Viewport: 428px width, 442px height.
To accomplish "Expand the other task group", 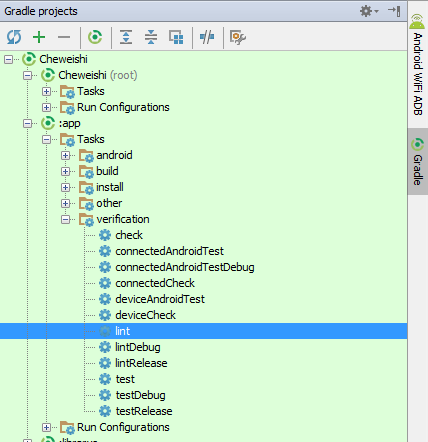I will tap(66, 203).
